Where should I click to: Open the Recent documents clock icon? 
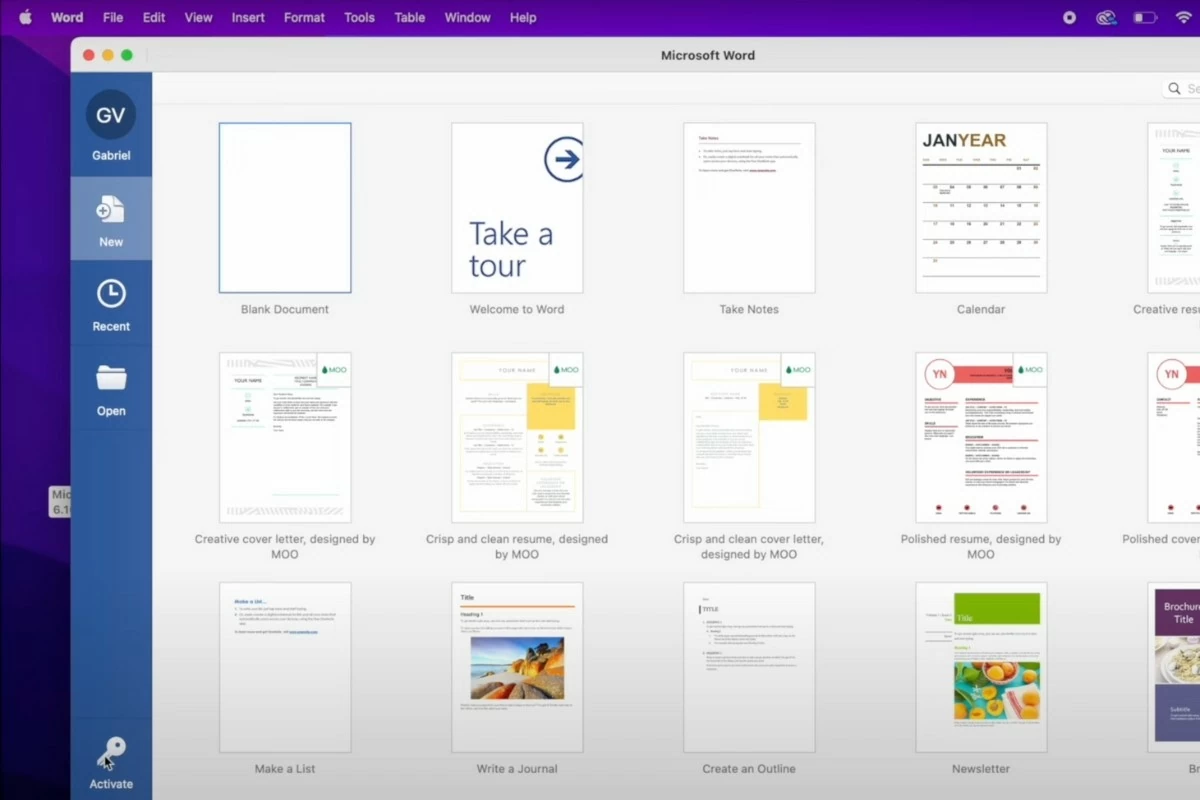point(111,294)
